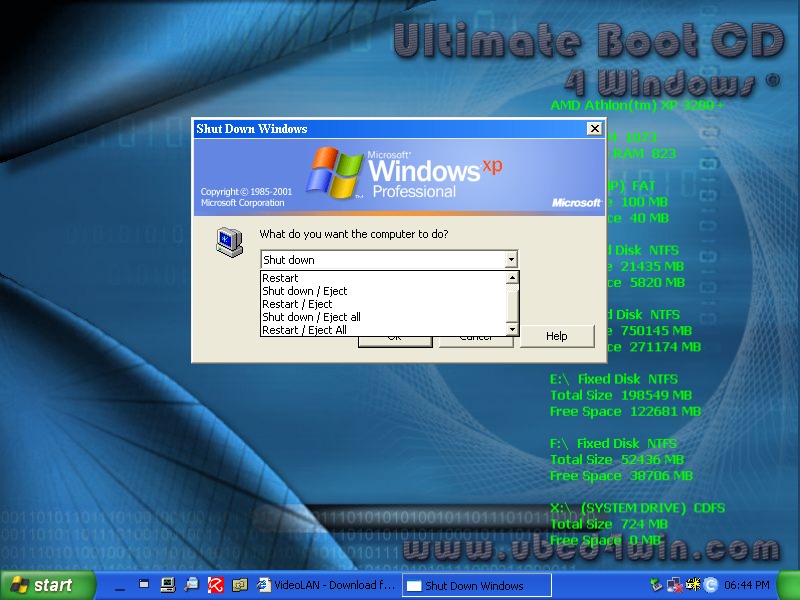The width and height of the screenshot is (800, 600).
Task: Click the safely remove hardware tray icon
Action: pyautogui.click(x=656, y=585)
